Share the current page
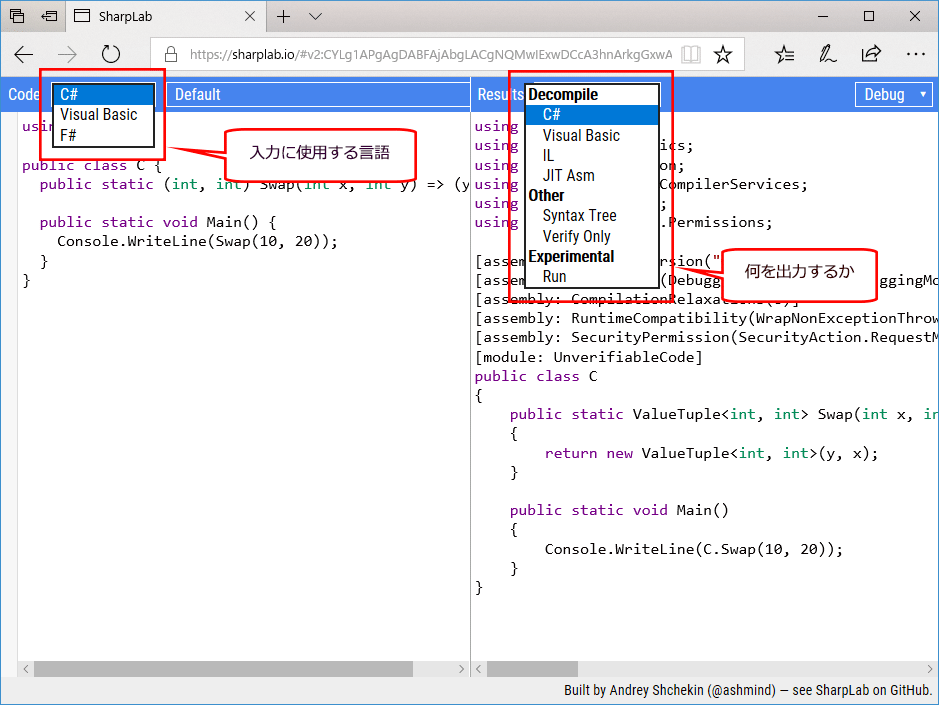Screen dimensions: 939x705 click(x=871, y=54)
